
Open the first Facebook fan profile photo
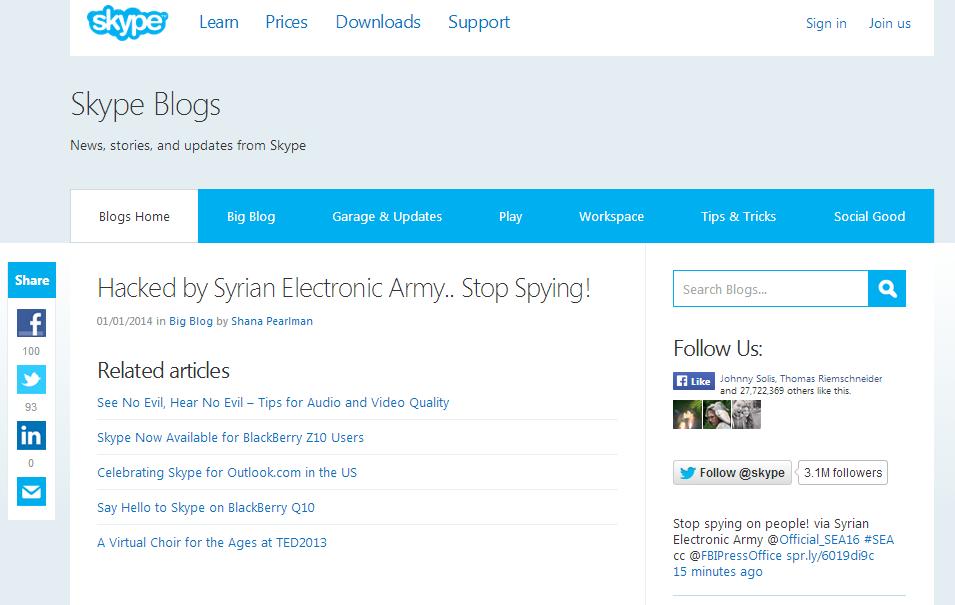click(x=687, y=414)
